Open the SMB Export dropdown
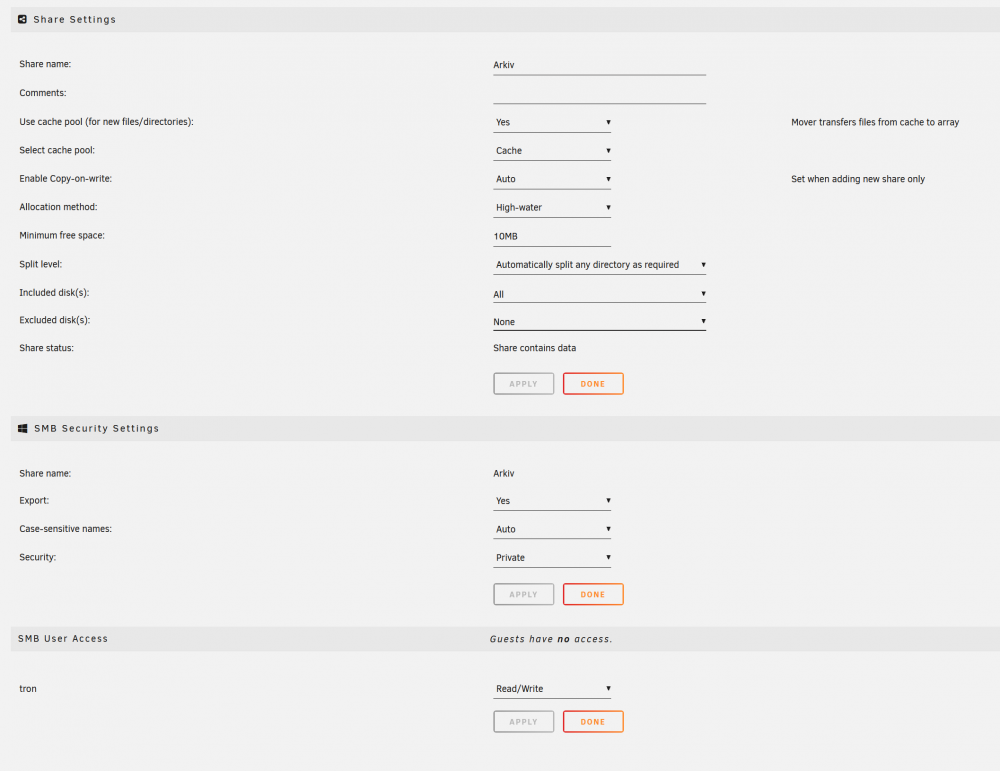The height and width of the screenshot is (771, 1000). coord(552,501)
